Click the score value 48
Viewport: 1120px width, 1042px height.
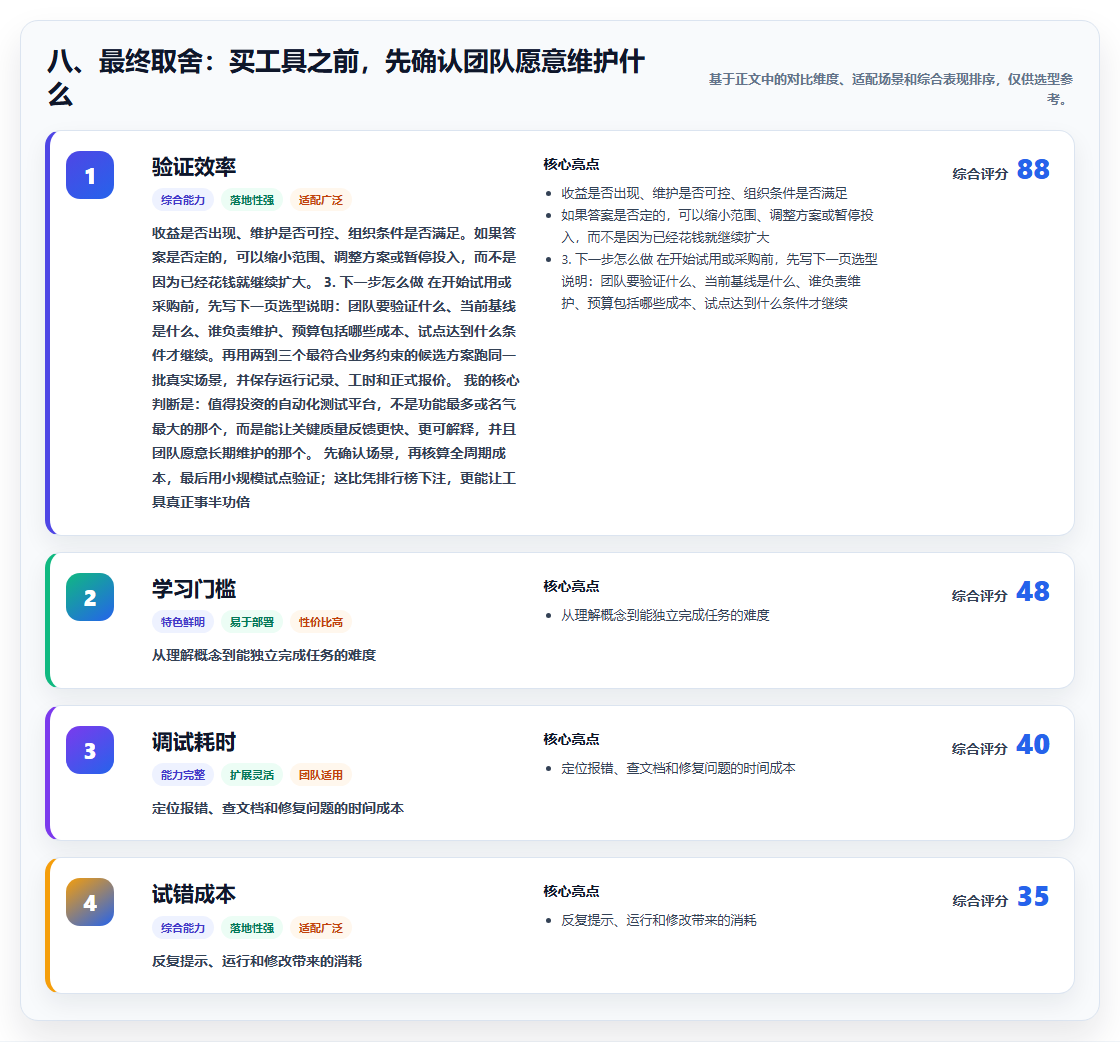coord(1033,591)
